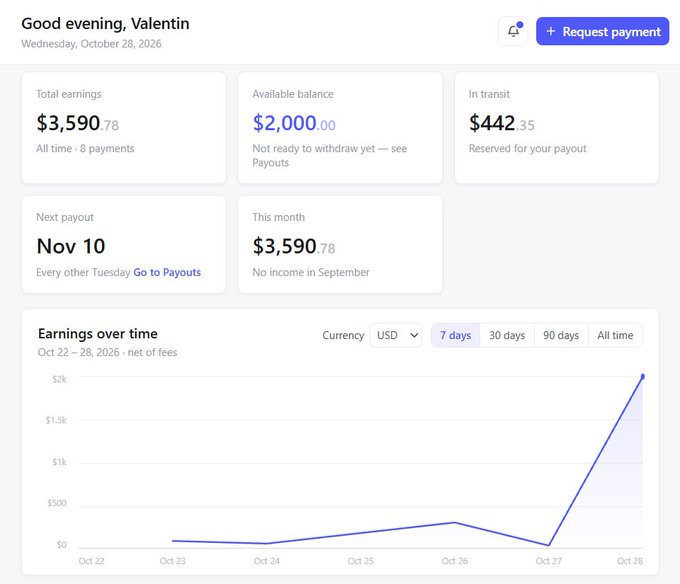Switch chart to 30 days
This screenshot has width=680, height=584.
click(507, 335)
